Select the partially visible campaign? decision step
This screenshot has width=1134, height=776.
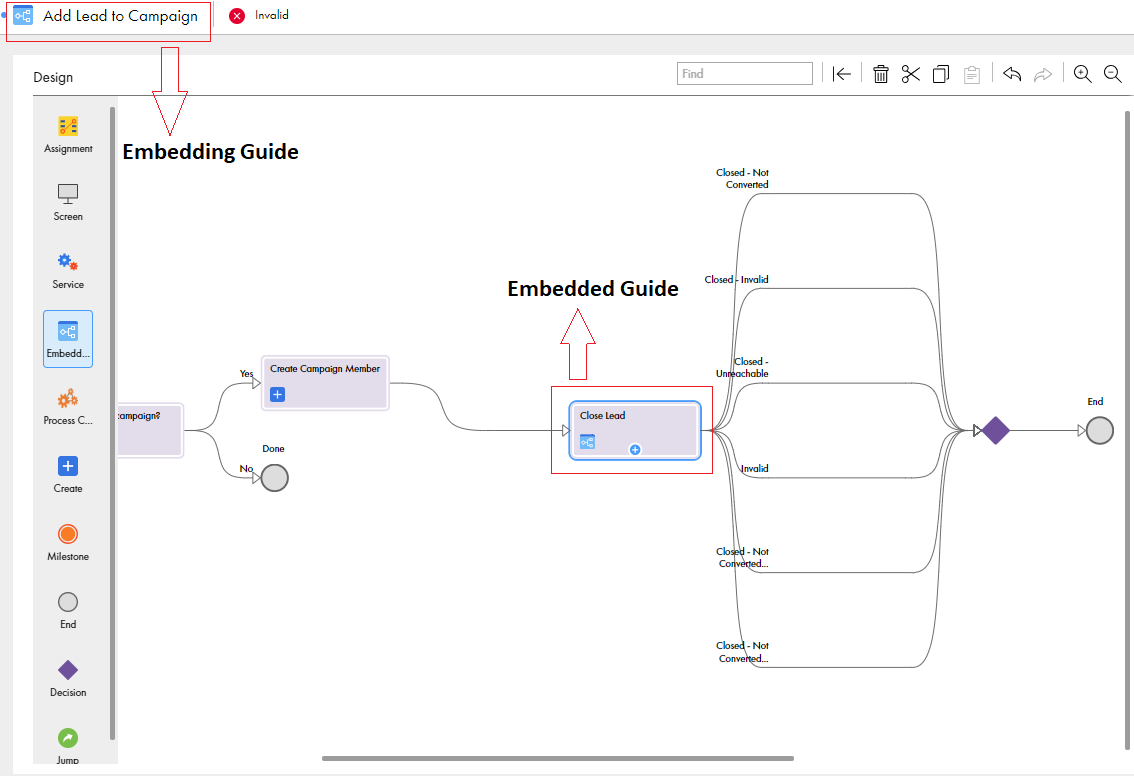pos(150,430)
